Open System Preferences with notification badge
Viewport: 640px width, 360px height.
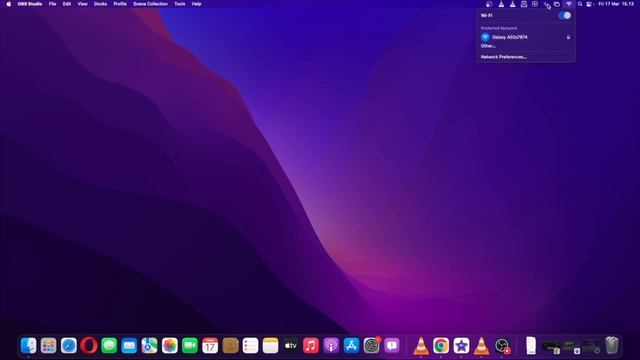pos(371,346)
